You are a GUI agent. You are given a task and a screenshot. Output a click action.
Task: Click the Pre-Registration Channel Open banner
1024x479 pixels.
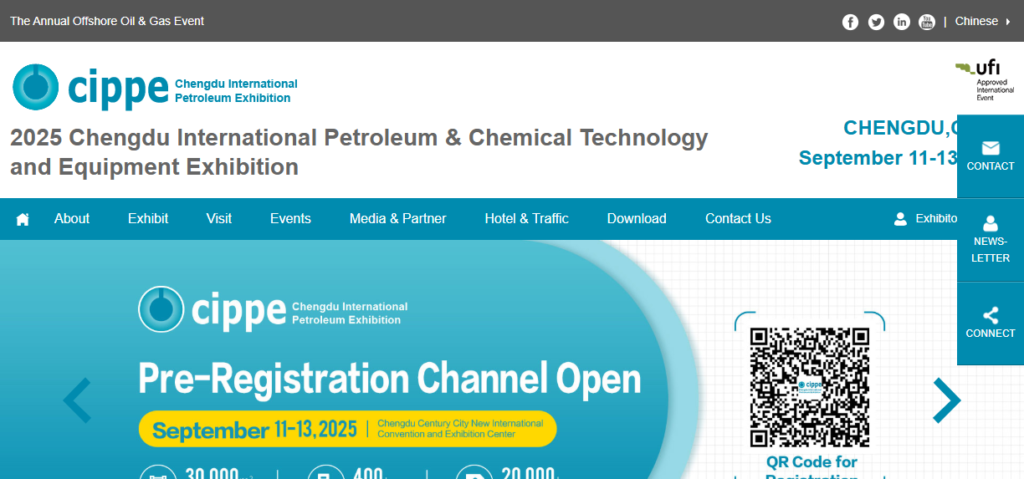tap(389, 379)
